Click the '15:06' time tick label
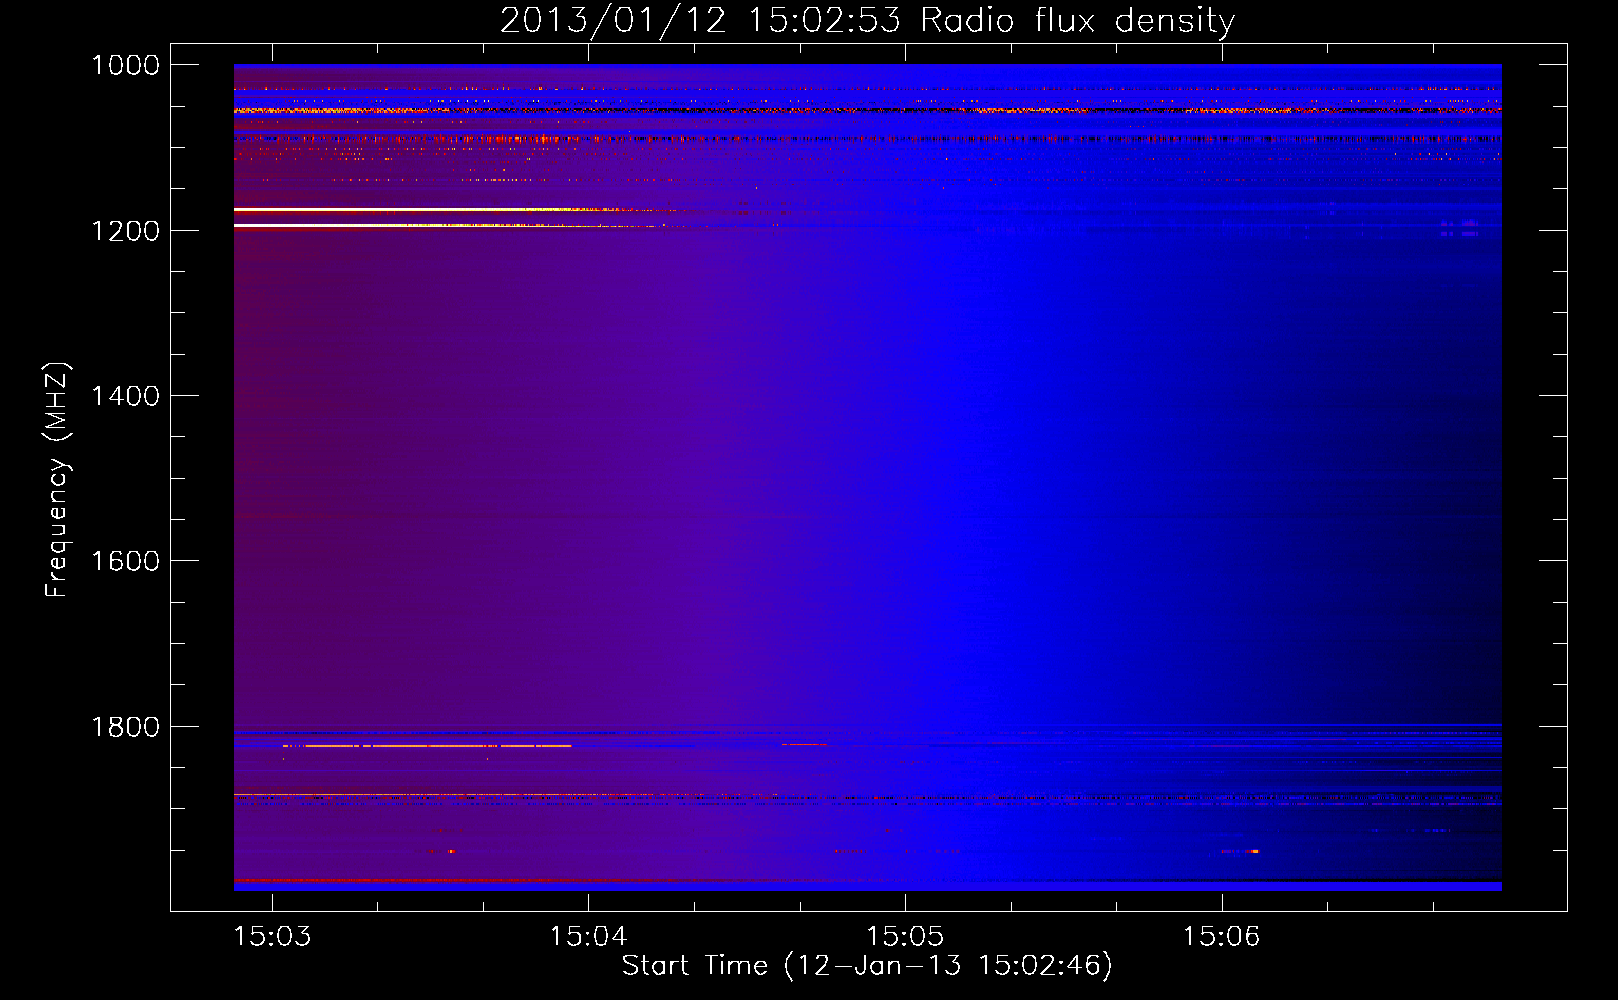 [1221, 936]
